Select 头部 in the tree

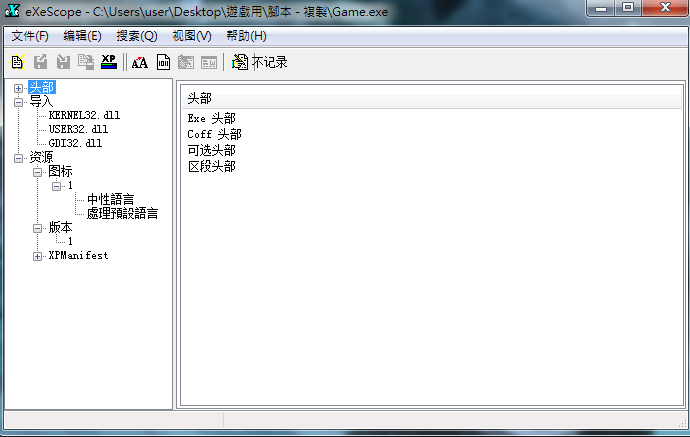(42, 87)
